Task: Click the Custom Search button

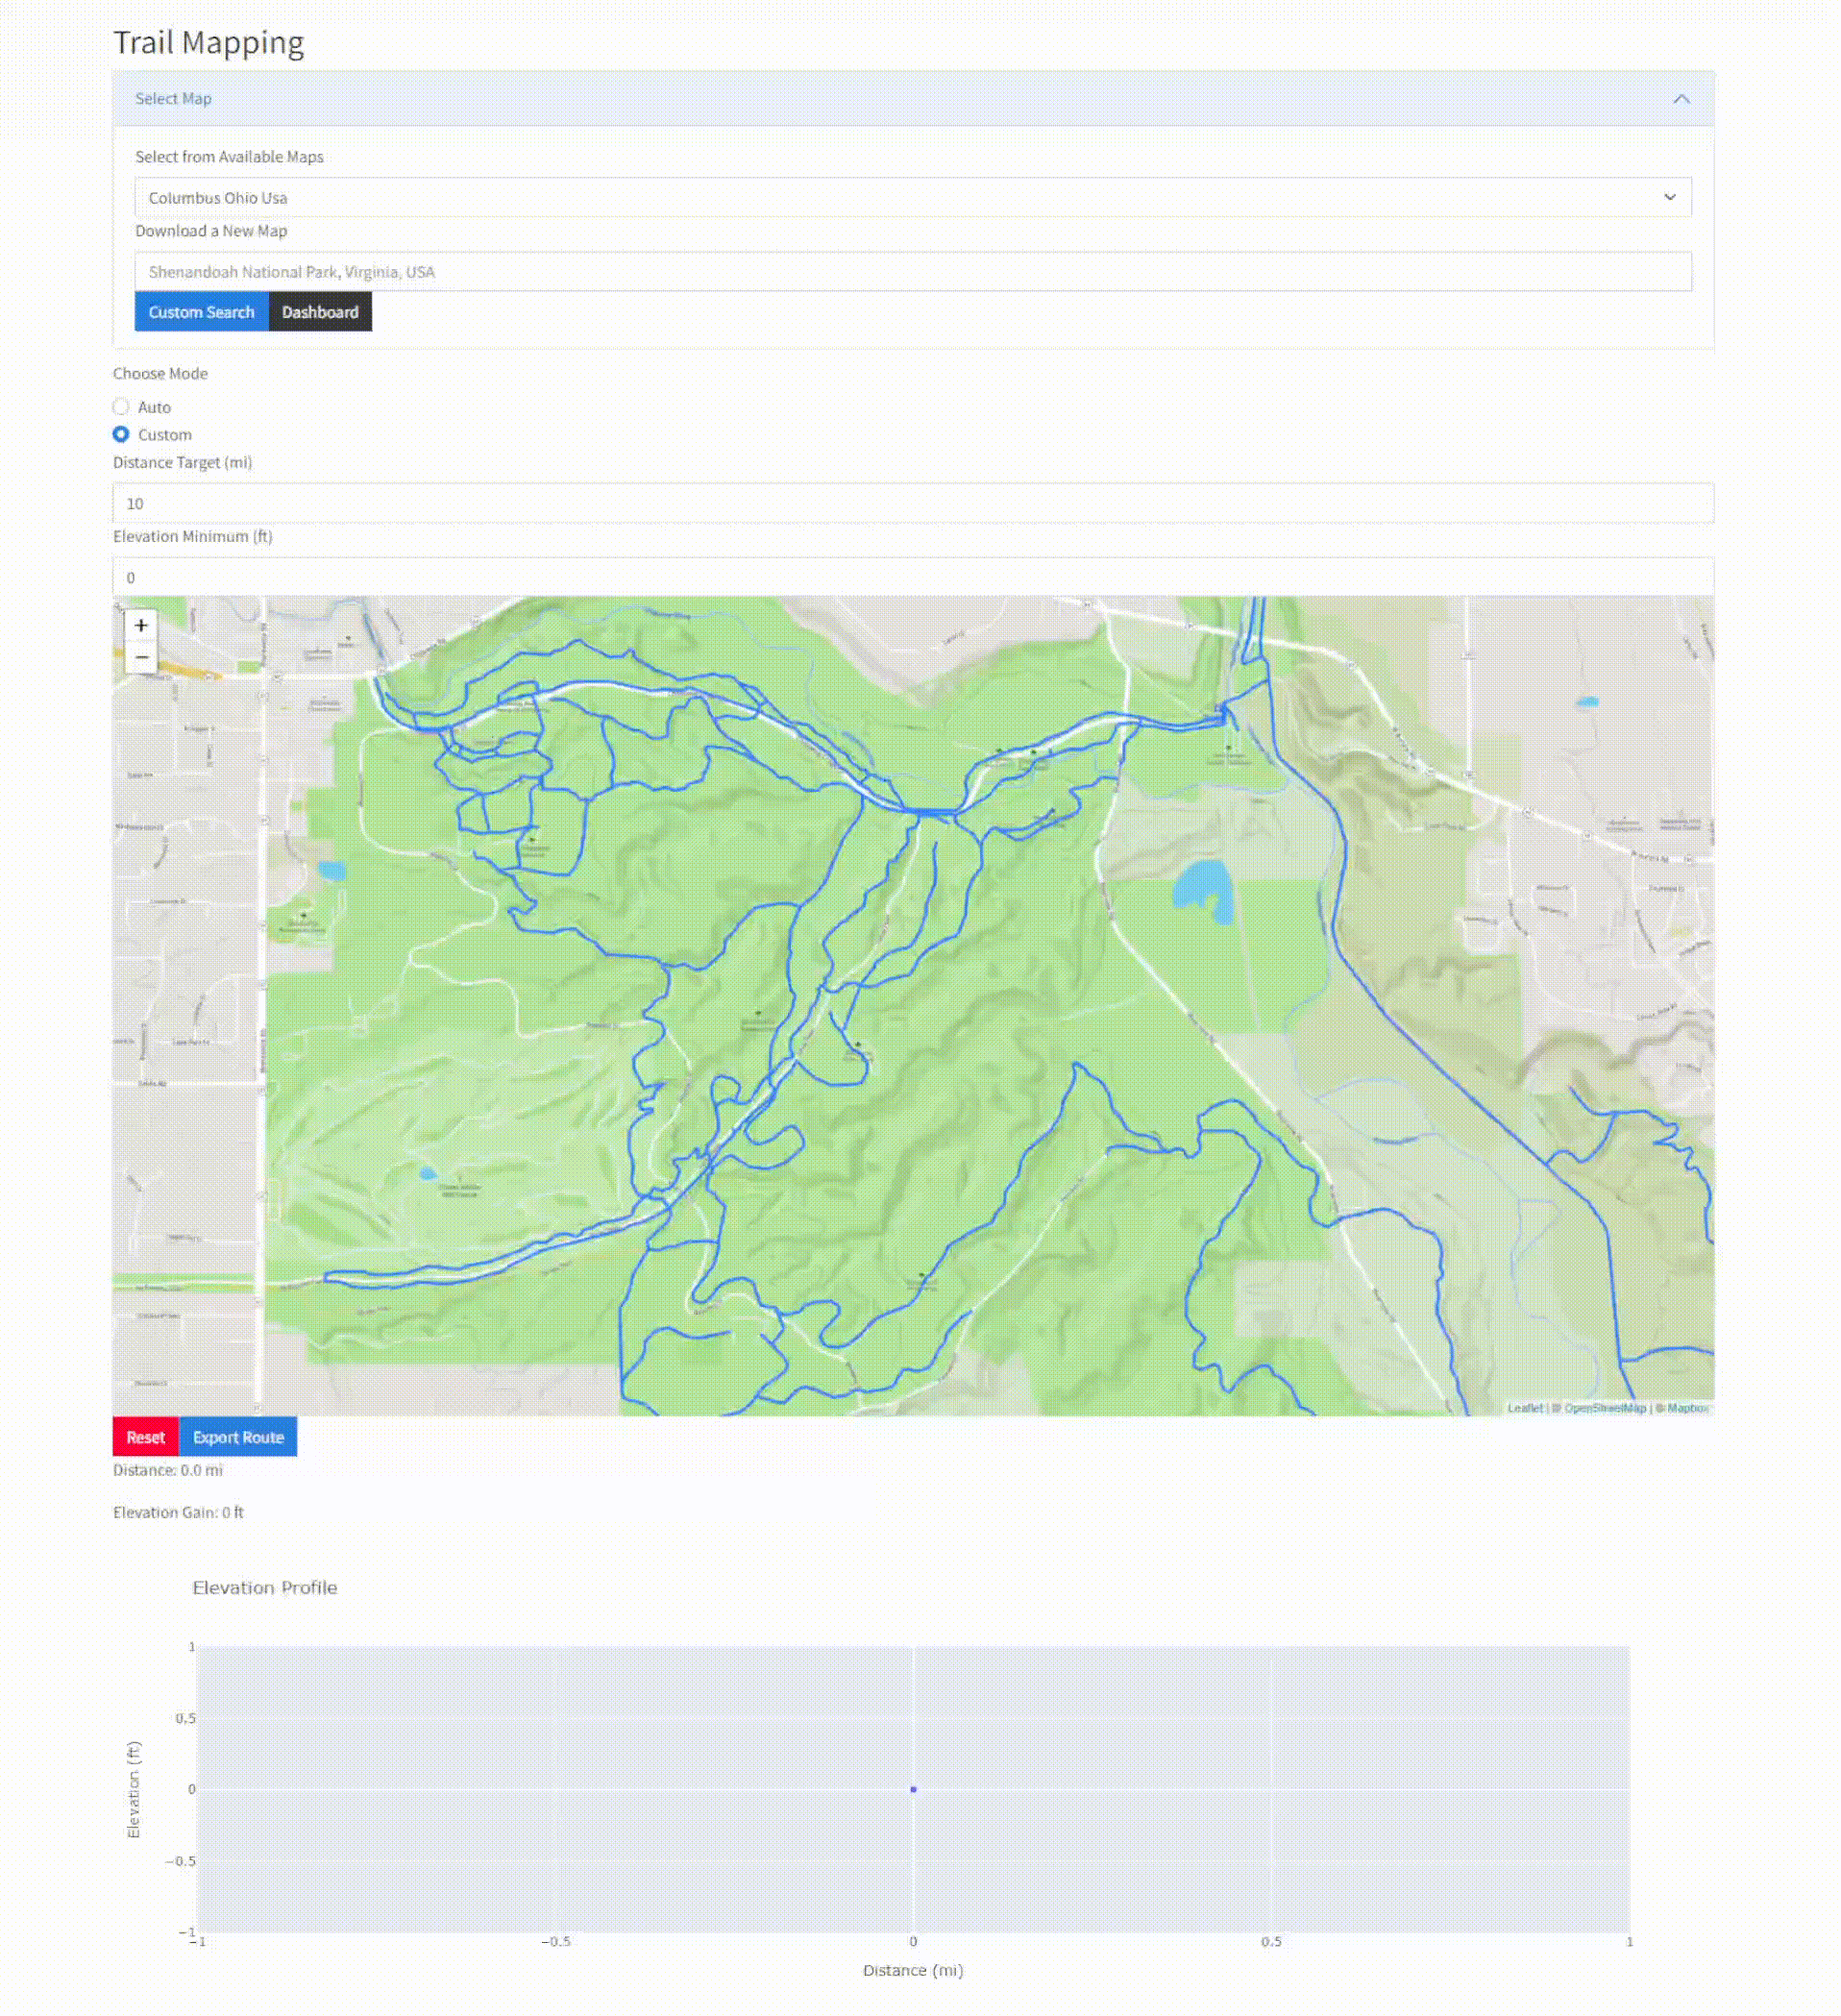Action: (x=201, y=312)
